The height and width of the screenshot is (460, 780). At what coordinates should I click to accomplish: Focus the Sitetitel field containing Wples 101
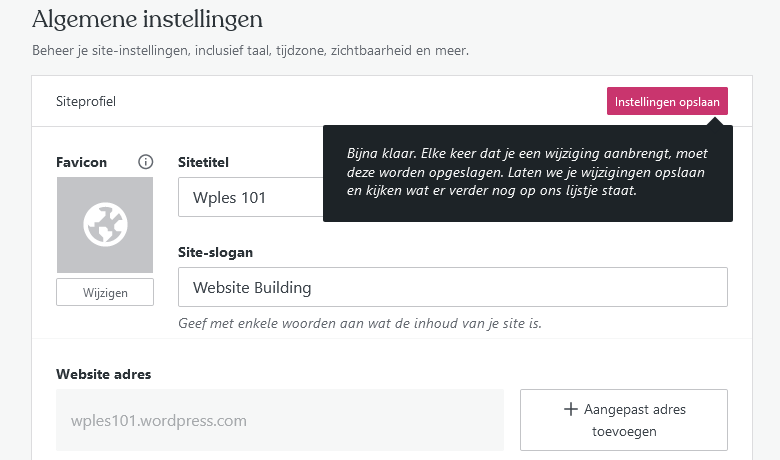251,197
